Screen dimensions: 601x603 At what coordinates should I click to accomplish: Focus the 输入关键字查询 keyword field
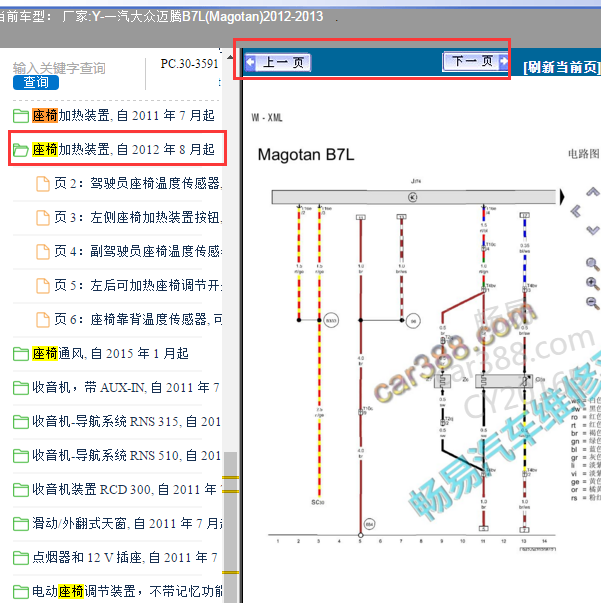tap(59, 68)
